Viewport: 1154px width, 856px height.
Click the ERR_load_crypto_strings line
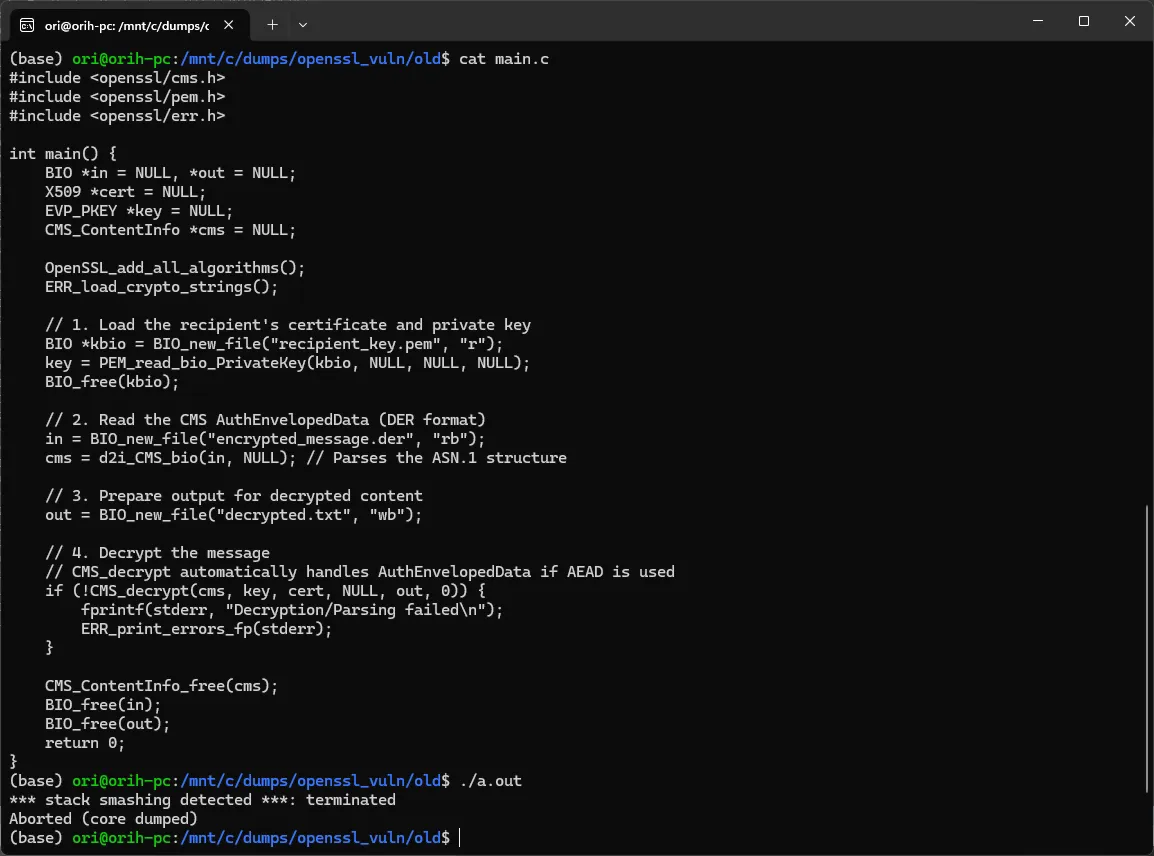click(160, 286)
